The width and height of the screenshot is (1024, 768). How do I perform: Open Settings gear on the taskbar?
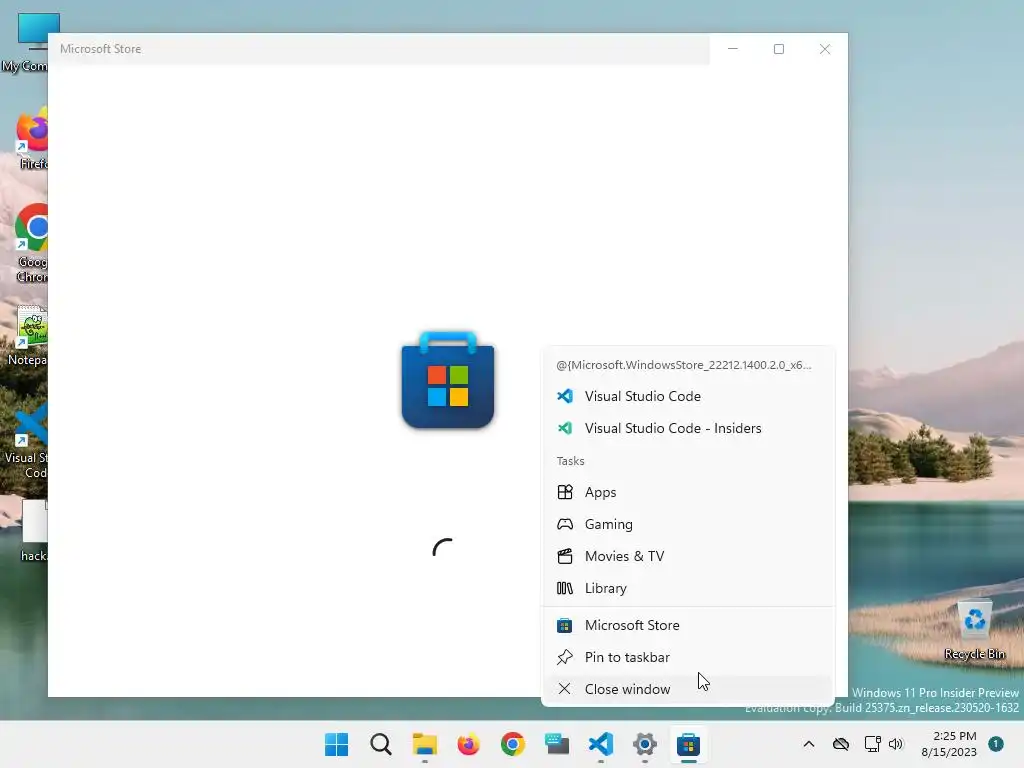pyautogui.click(x=645, y=744)
